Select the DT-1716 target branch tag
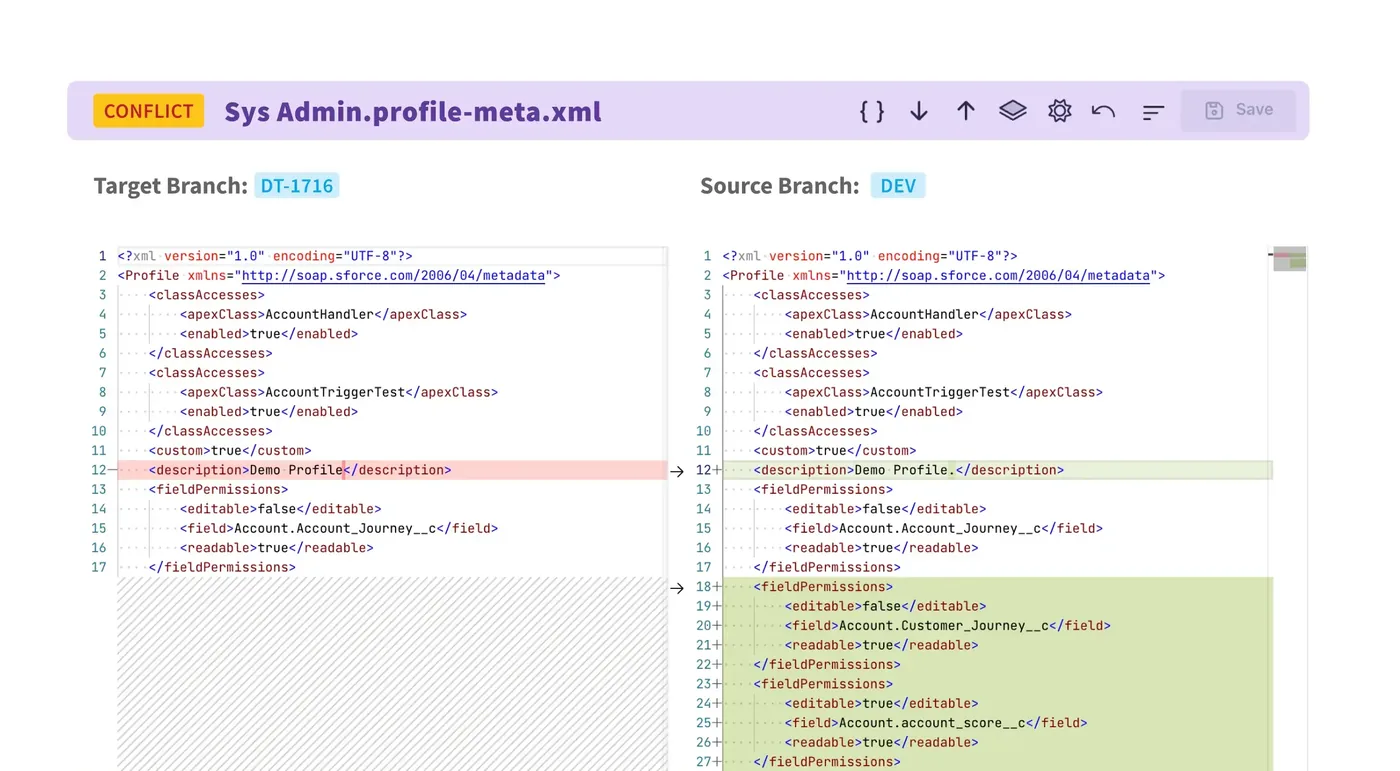Image resolution: width=1400 pixels, height=771 pixels. tap(297, 186)
